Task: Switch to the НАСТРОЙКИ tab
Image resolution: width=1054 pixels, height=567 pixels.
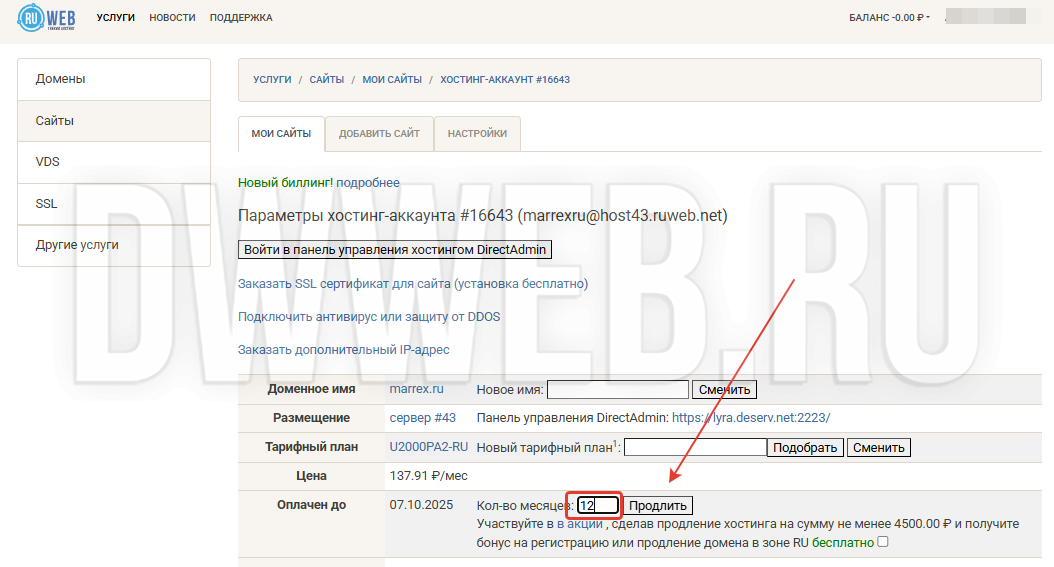Action: [x=477, y=134]
